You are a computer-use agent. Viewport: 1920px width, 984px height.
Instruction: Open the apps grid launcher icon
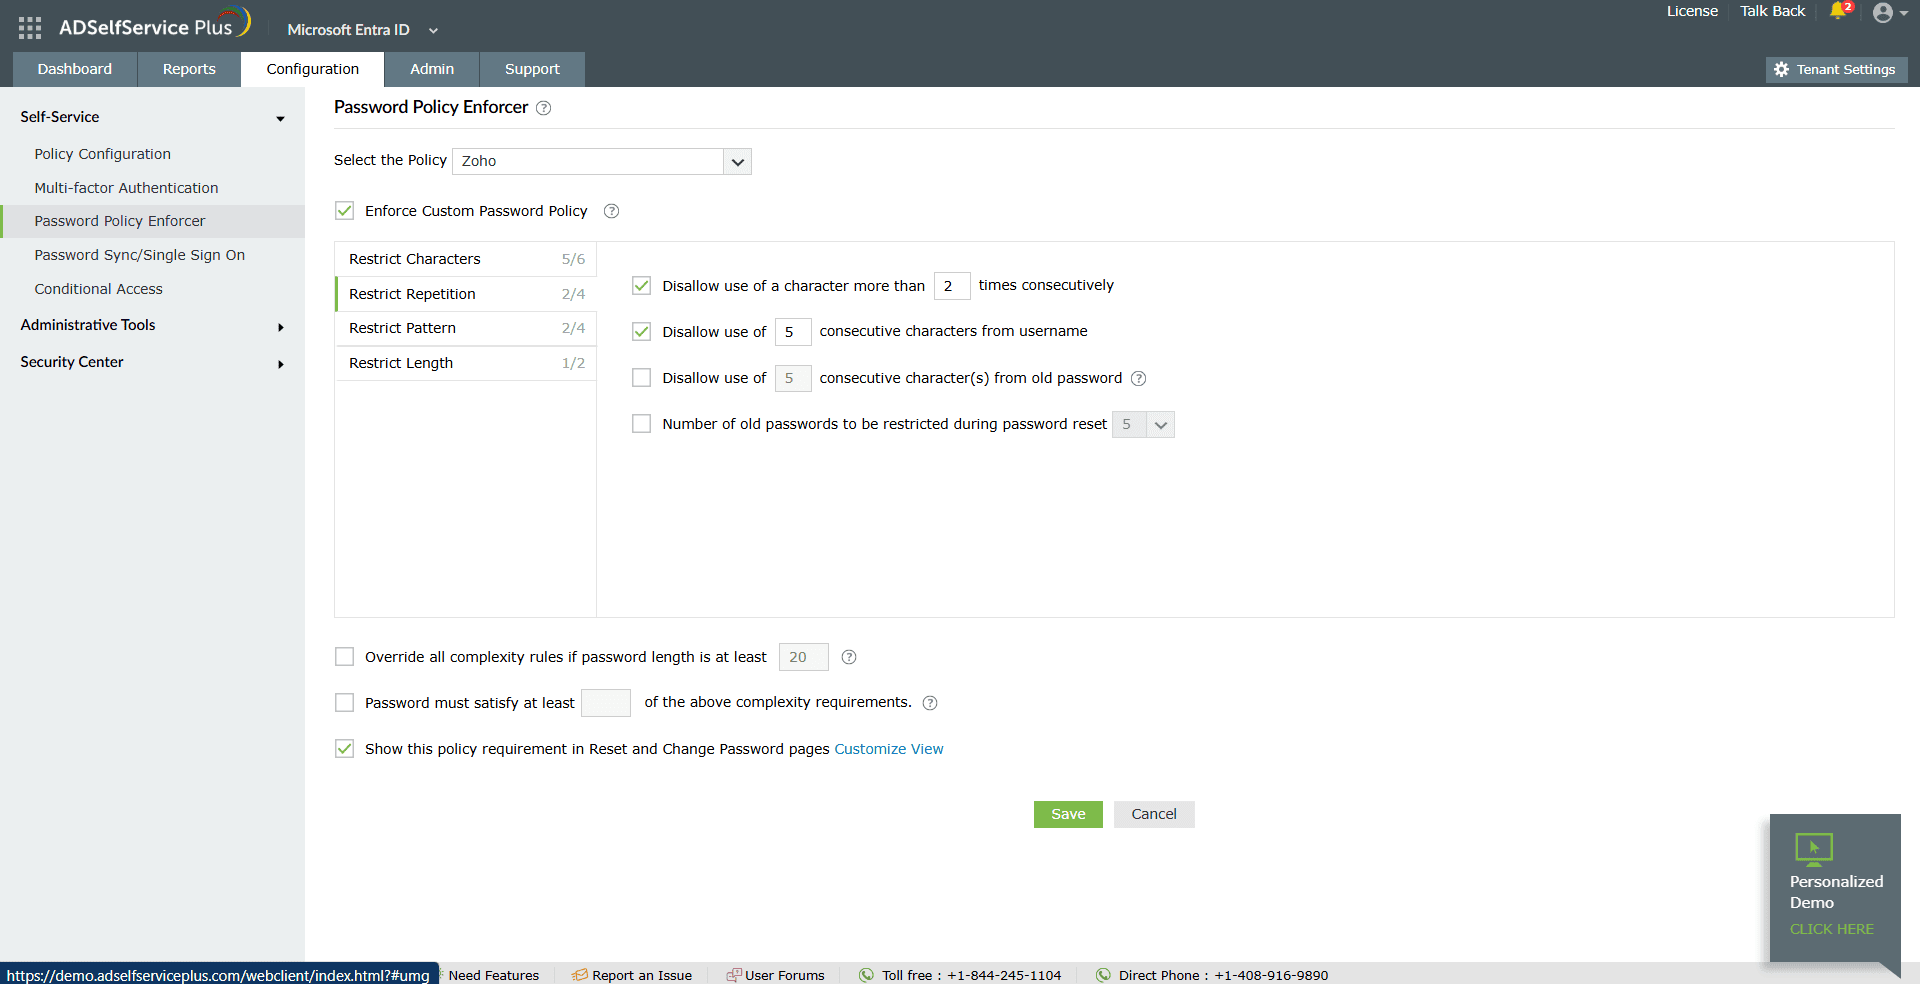(x=30, y=28)
